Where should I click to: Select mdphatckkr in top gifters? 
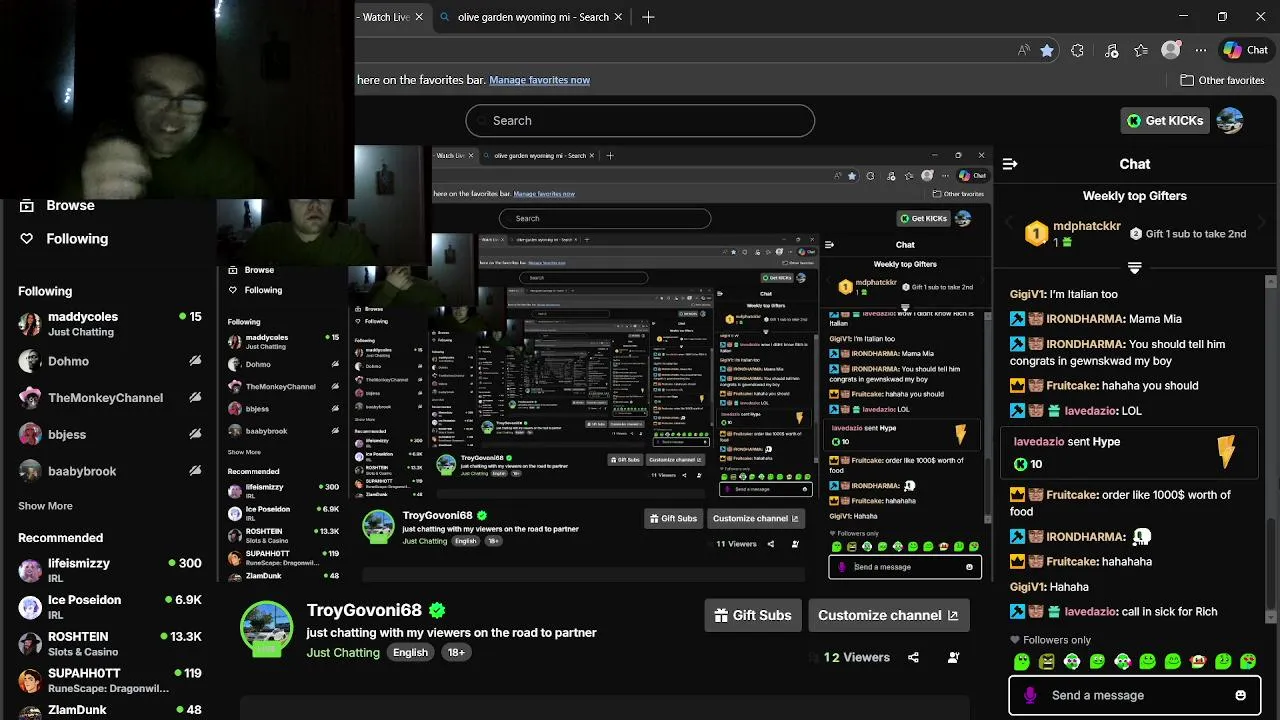click(x=1087, y=226)
